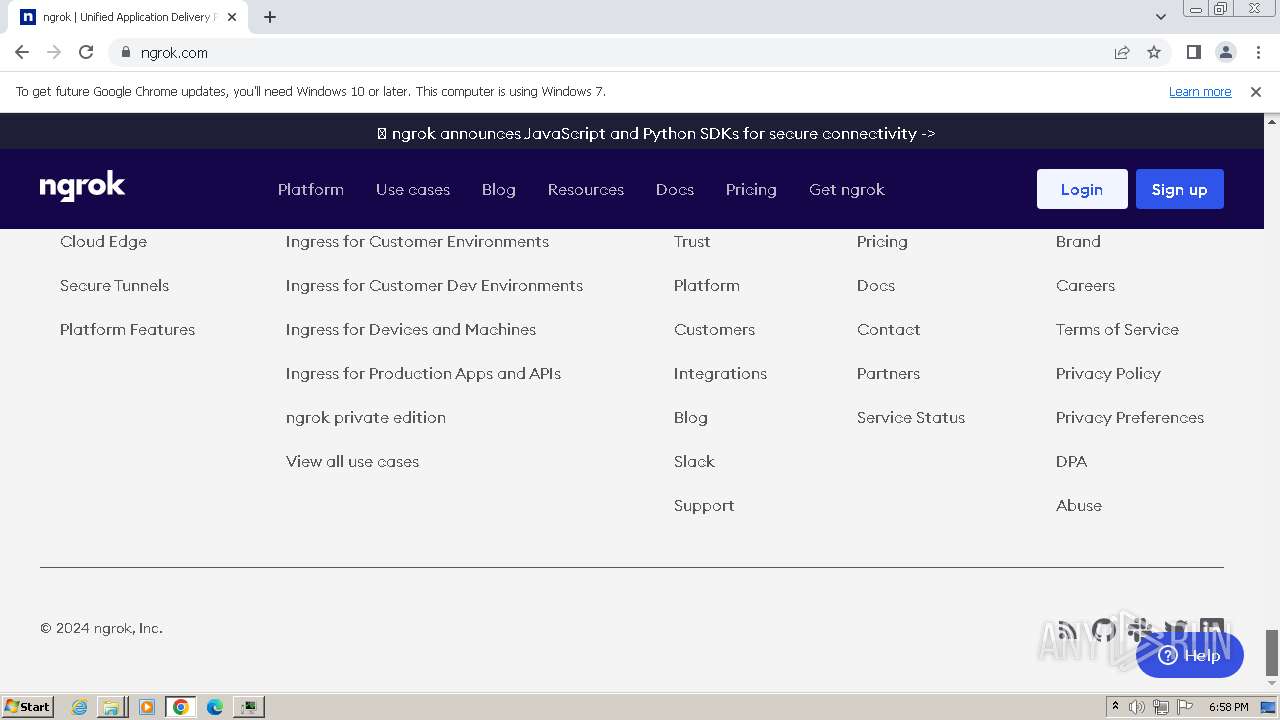The width and height of the screenshot is (1280, 720).
Task: Open Ingress for Production Apps and APIs
Action: point(423,373)
